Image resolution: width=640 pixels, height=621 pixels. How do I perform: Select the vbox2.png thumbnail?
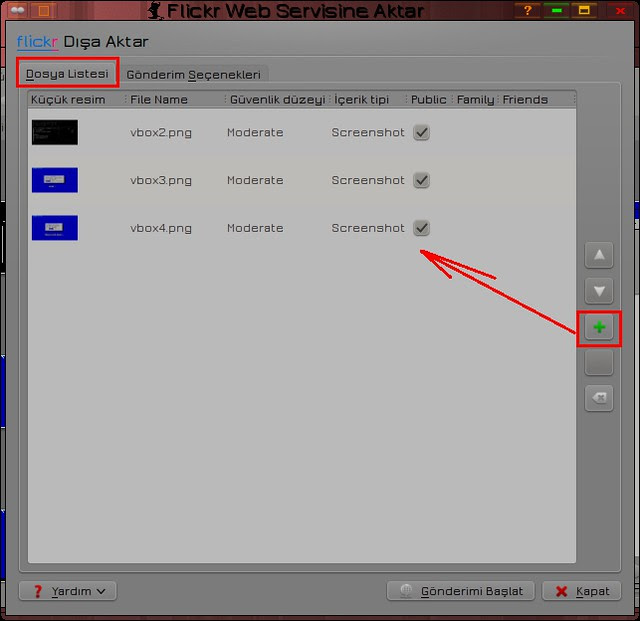[x=55, y=132]
